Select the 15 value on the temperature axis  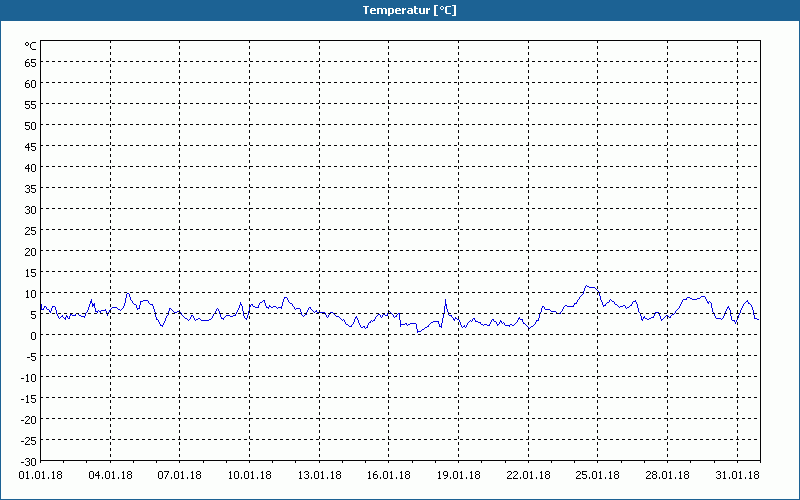pyautogui.click(x=31, y=272)
